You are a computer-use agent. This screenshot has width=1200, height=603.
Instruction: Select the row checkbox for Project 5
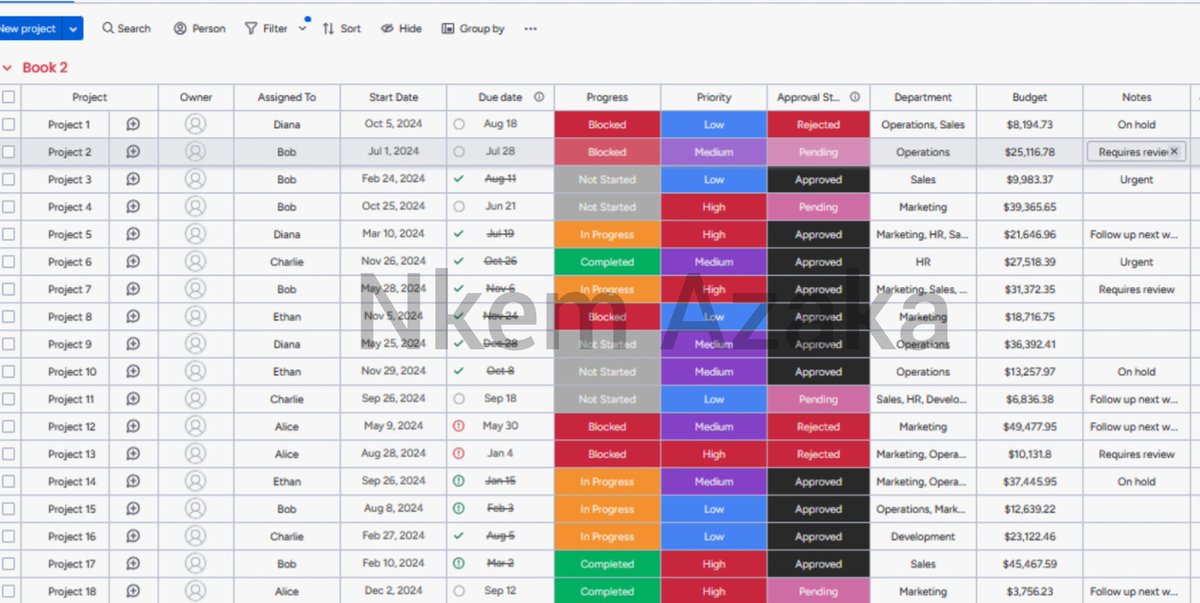point(9,234)
